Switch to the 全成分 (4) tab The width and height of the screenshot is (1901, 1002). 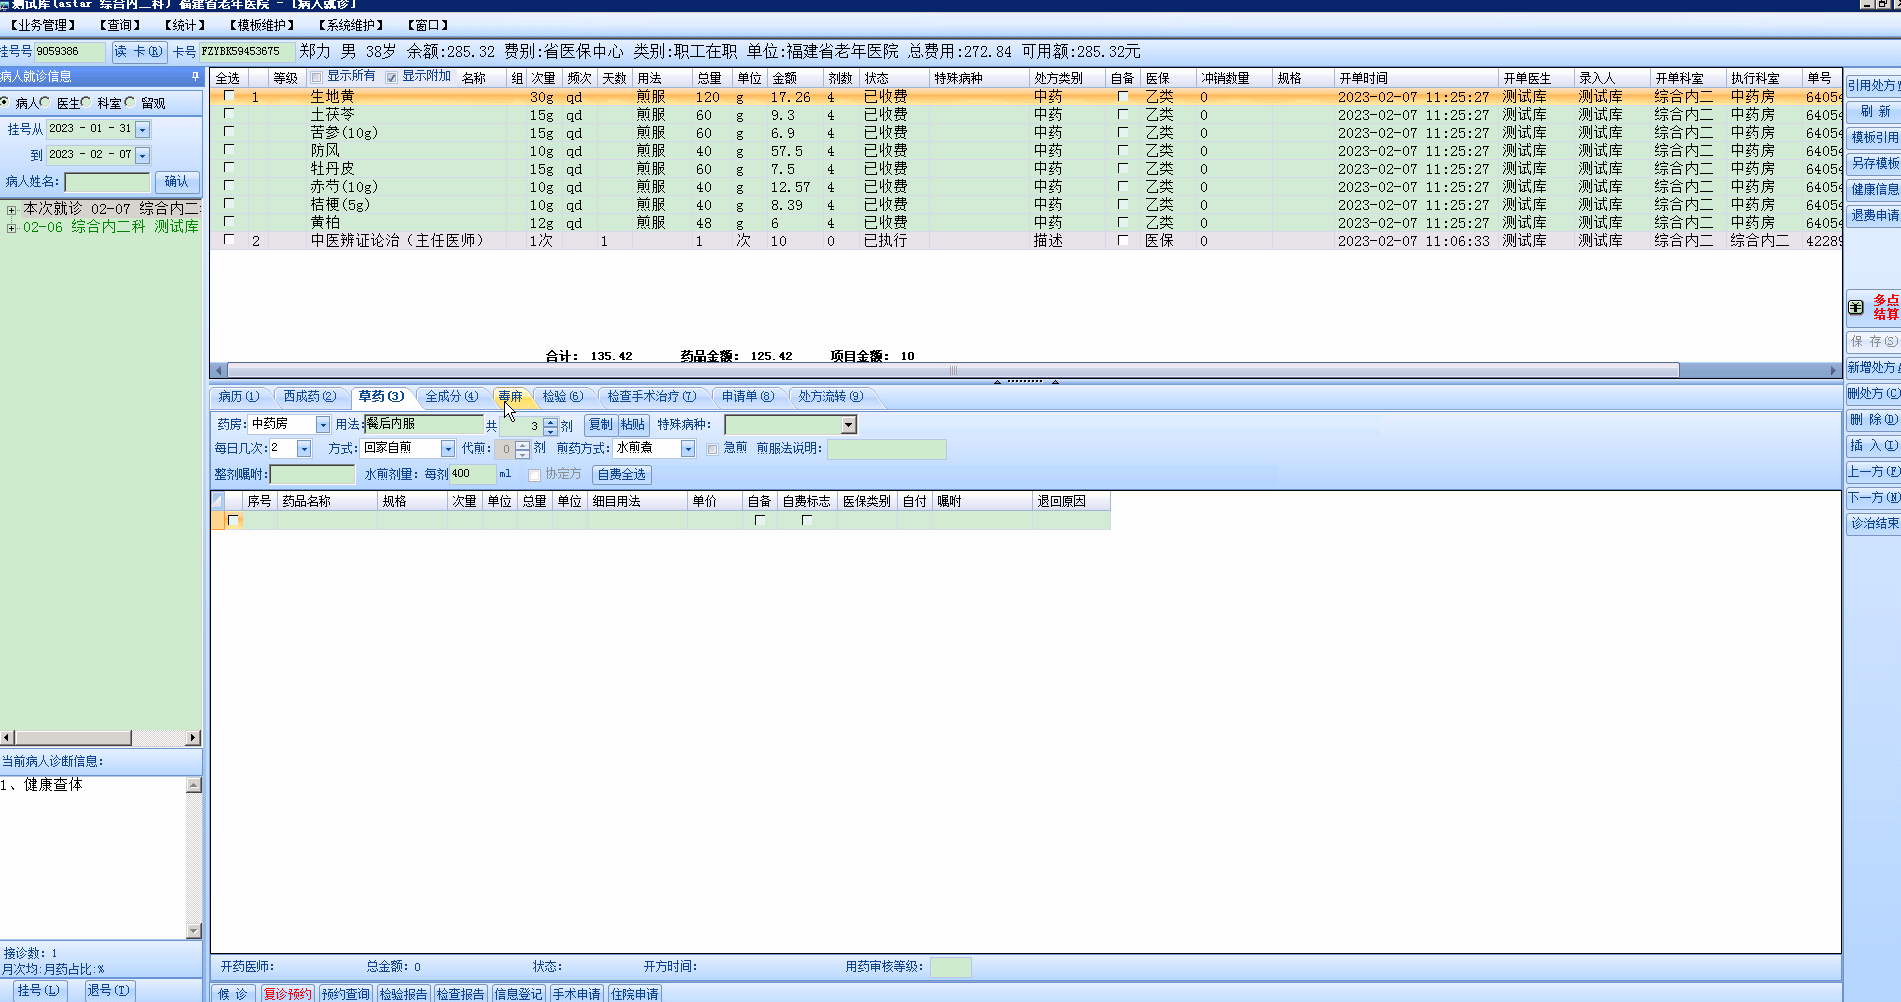tap(451, 397)
